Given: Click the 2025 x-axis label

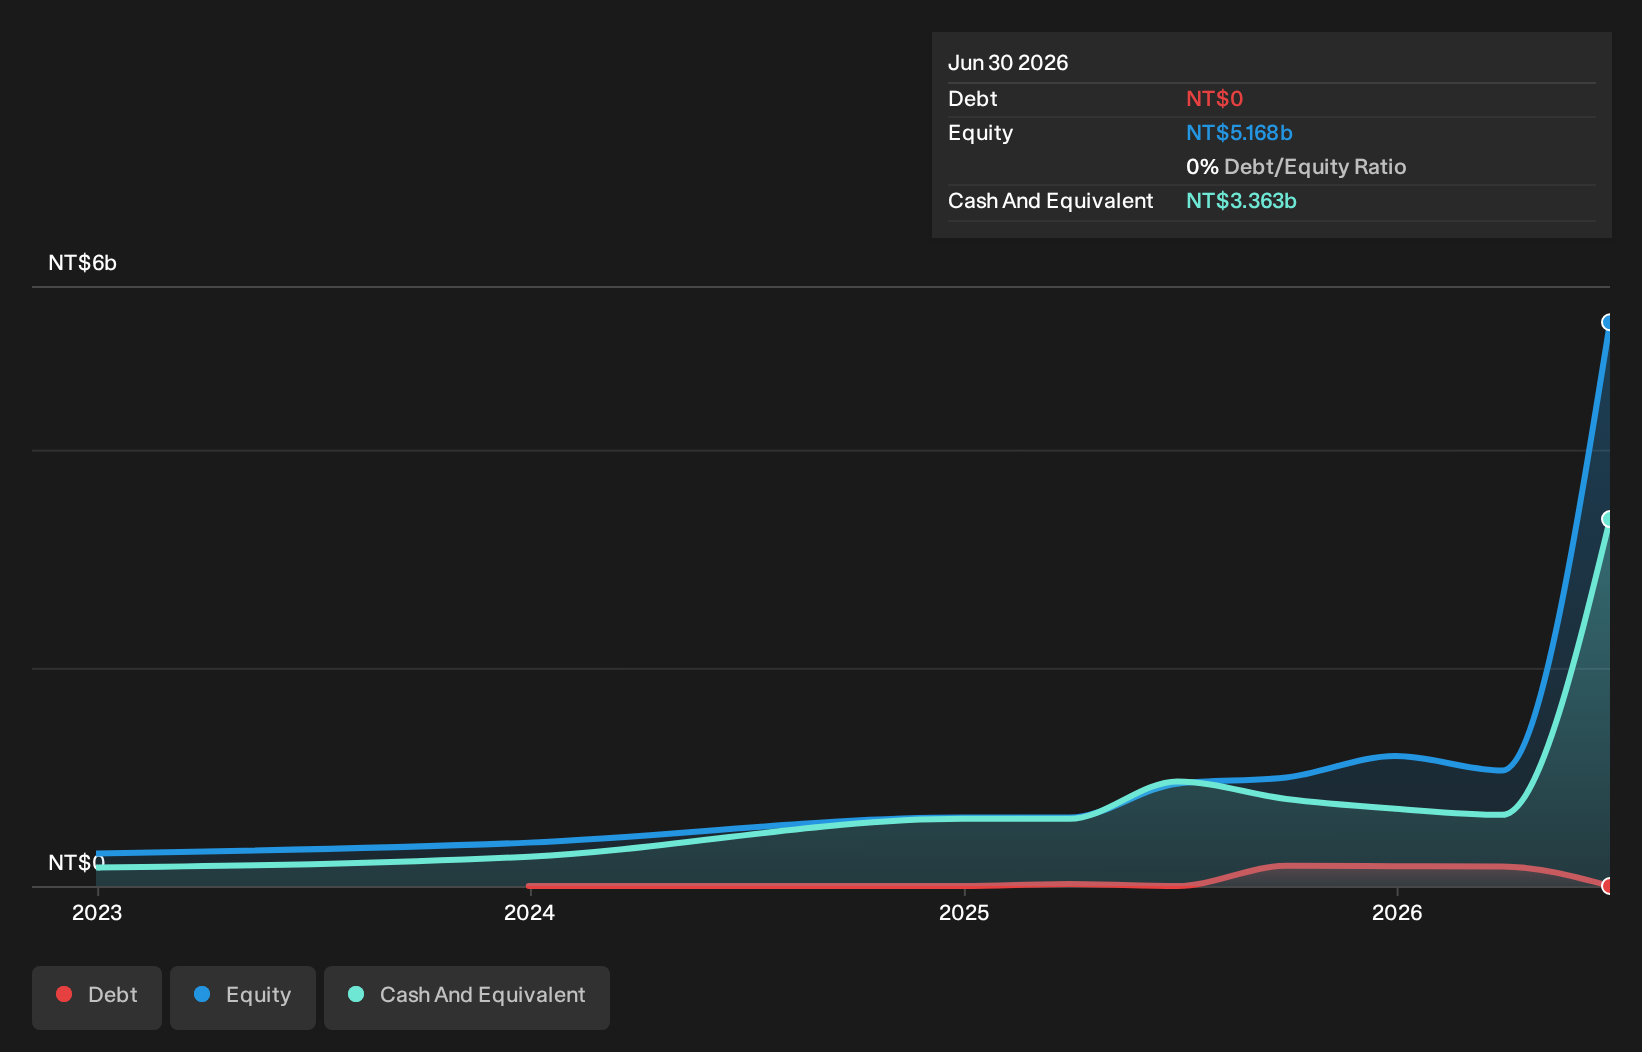Looking at the screenshot, I should (964, 913).
